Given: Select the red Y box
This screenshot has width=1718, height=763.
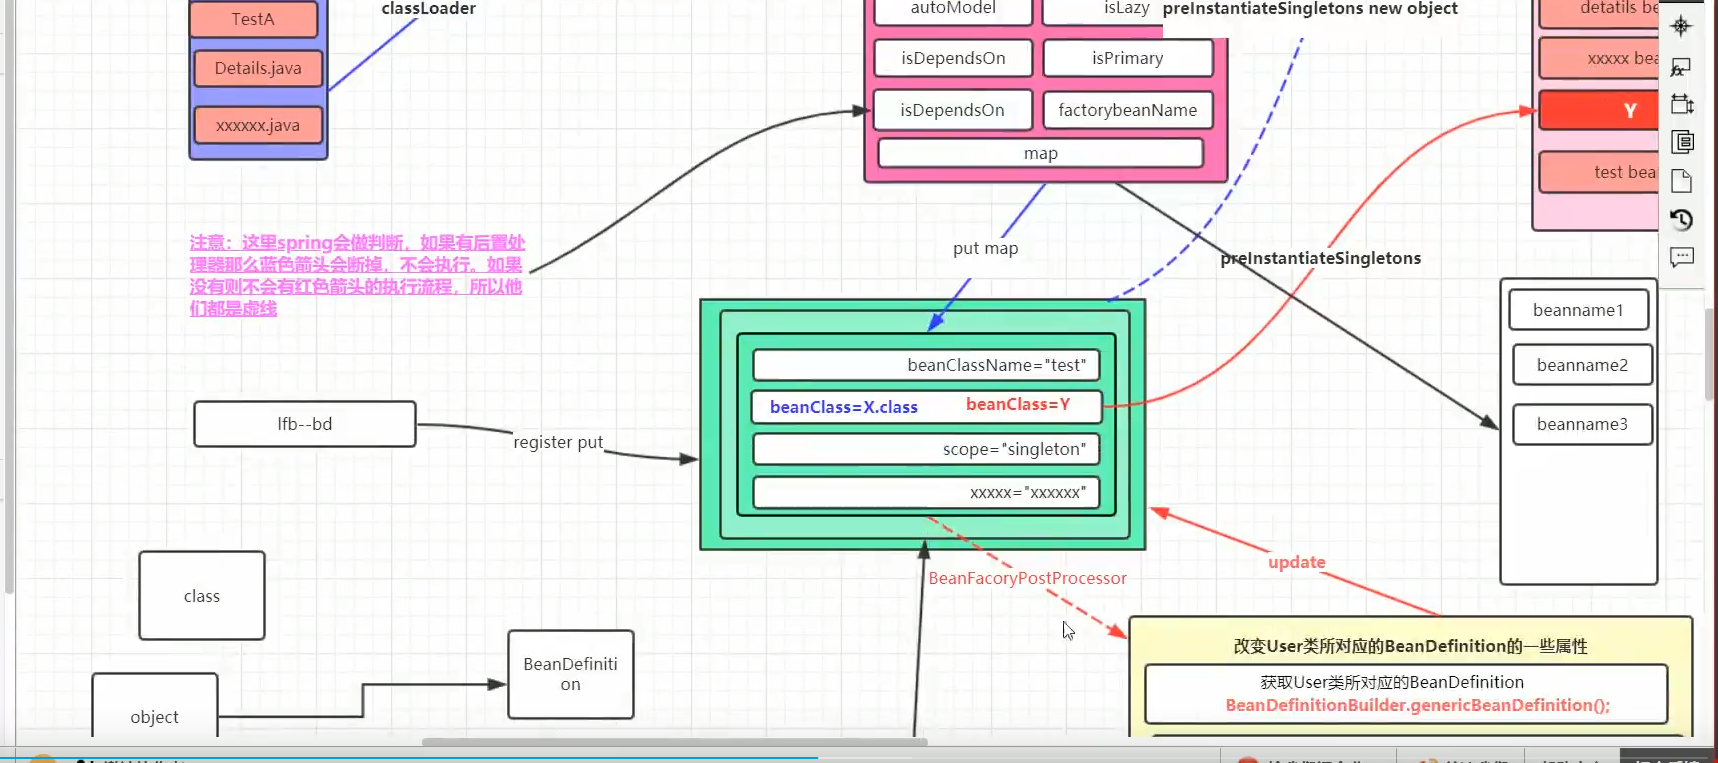Looking at the screenshot, I should [1600, 110].
